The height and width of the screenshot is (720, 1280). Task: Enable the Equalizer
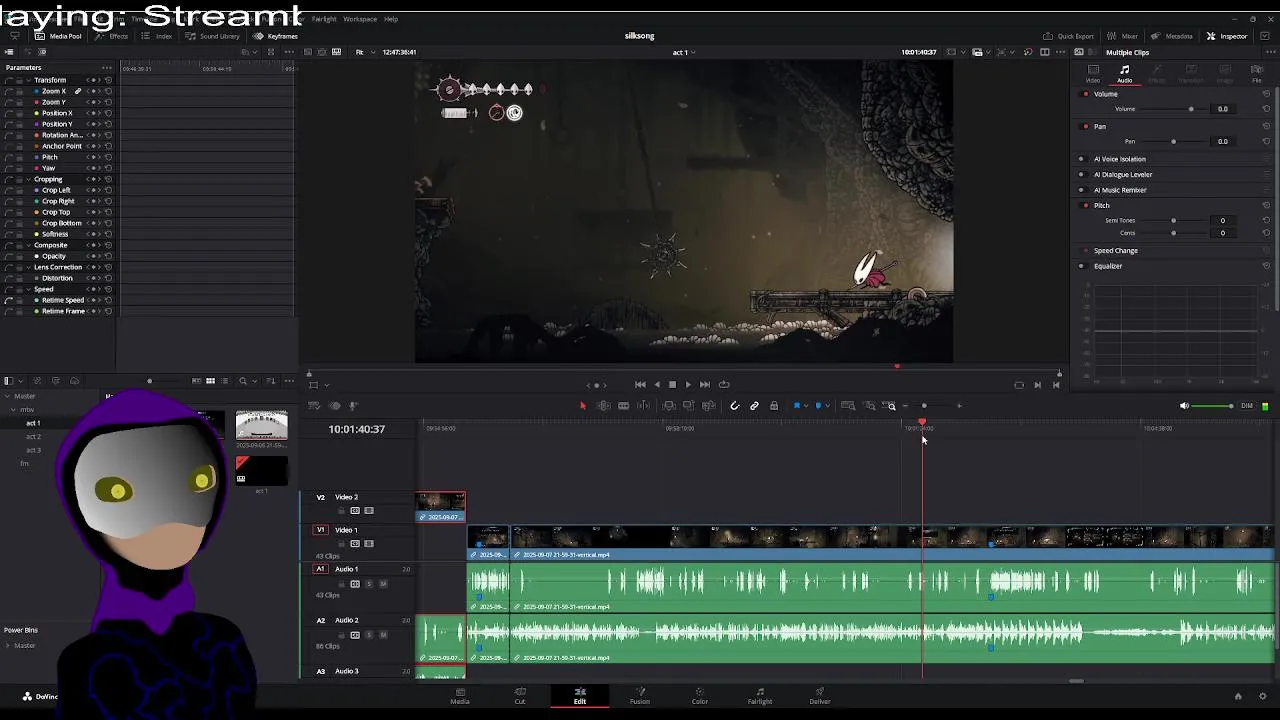coord(1081,266)
